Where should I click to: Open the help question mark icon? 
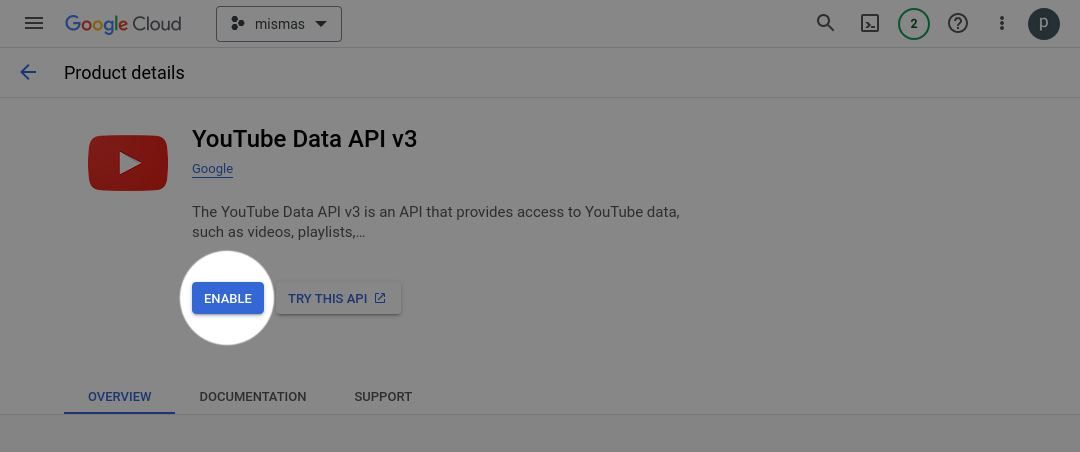tap(958, 24)
